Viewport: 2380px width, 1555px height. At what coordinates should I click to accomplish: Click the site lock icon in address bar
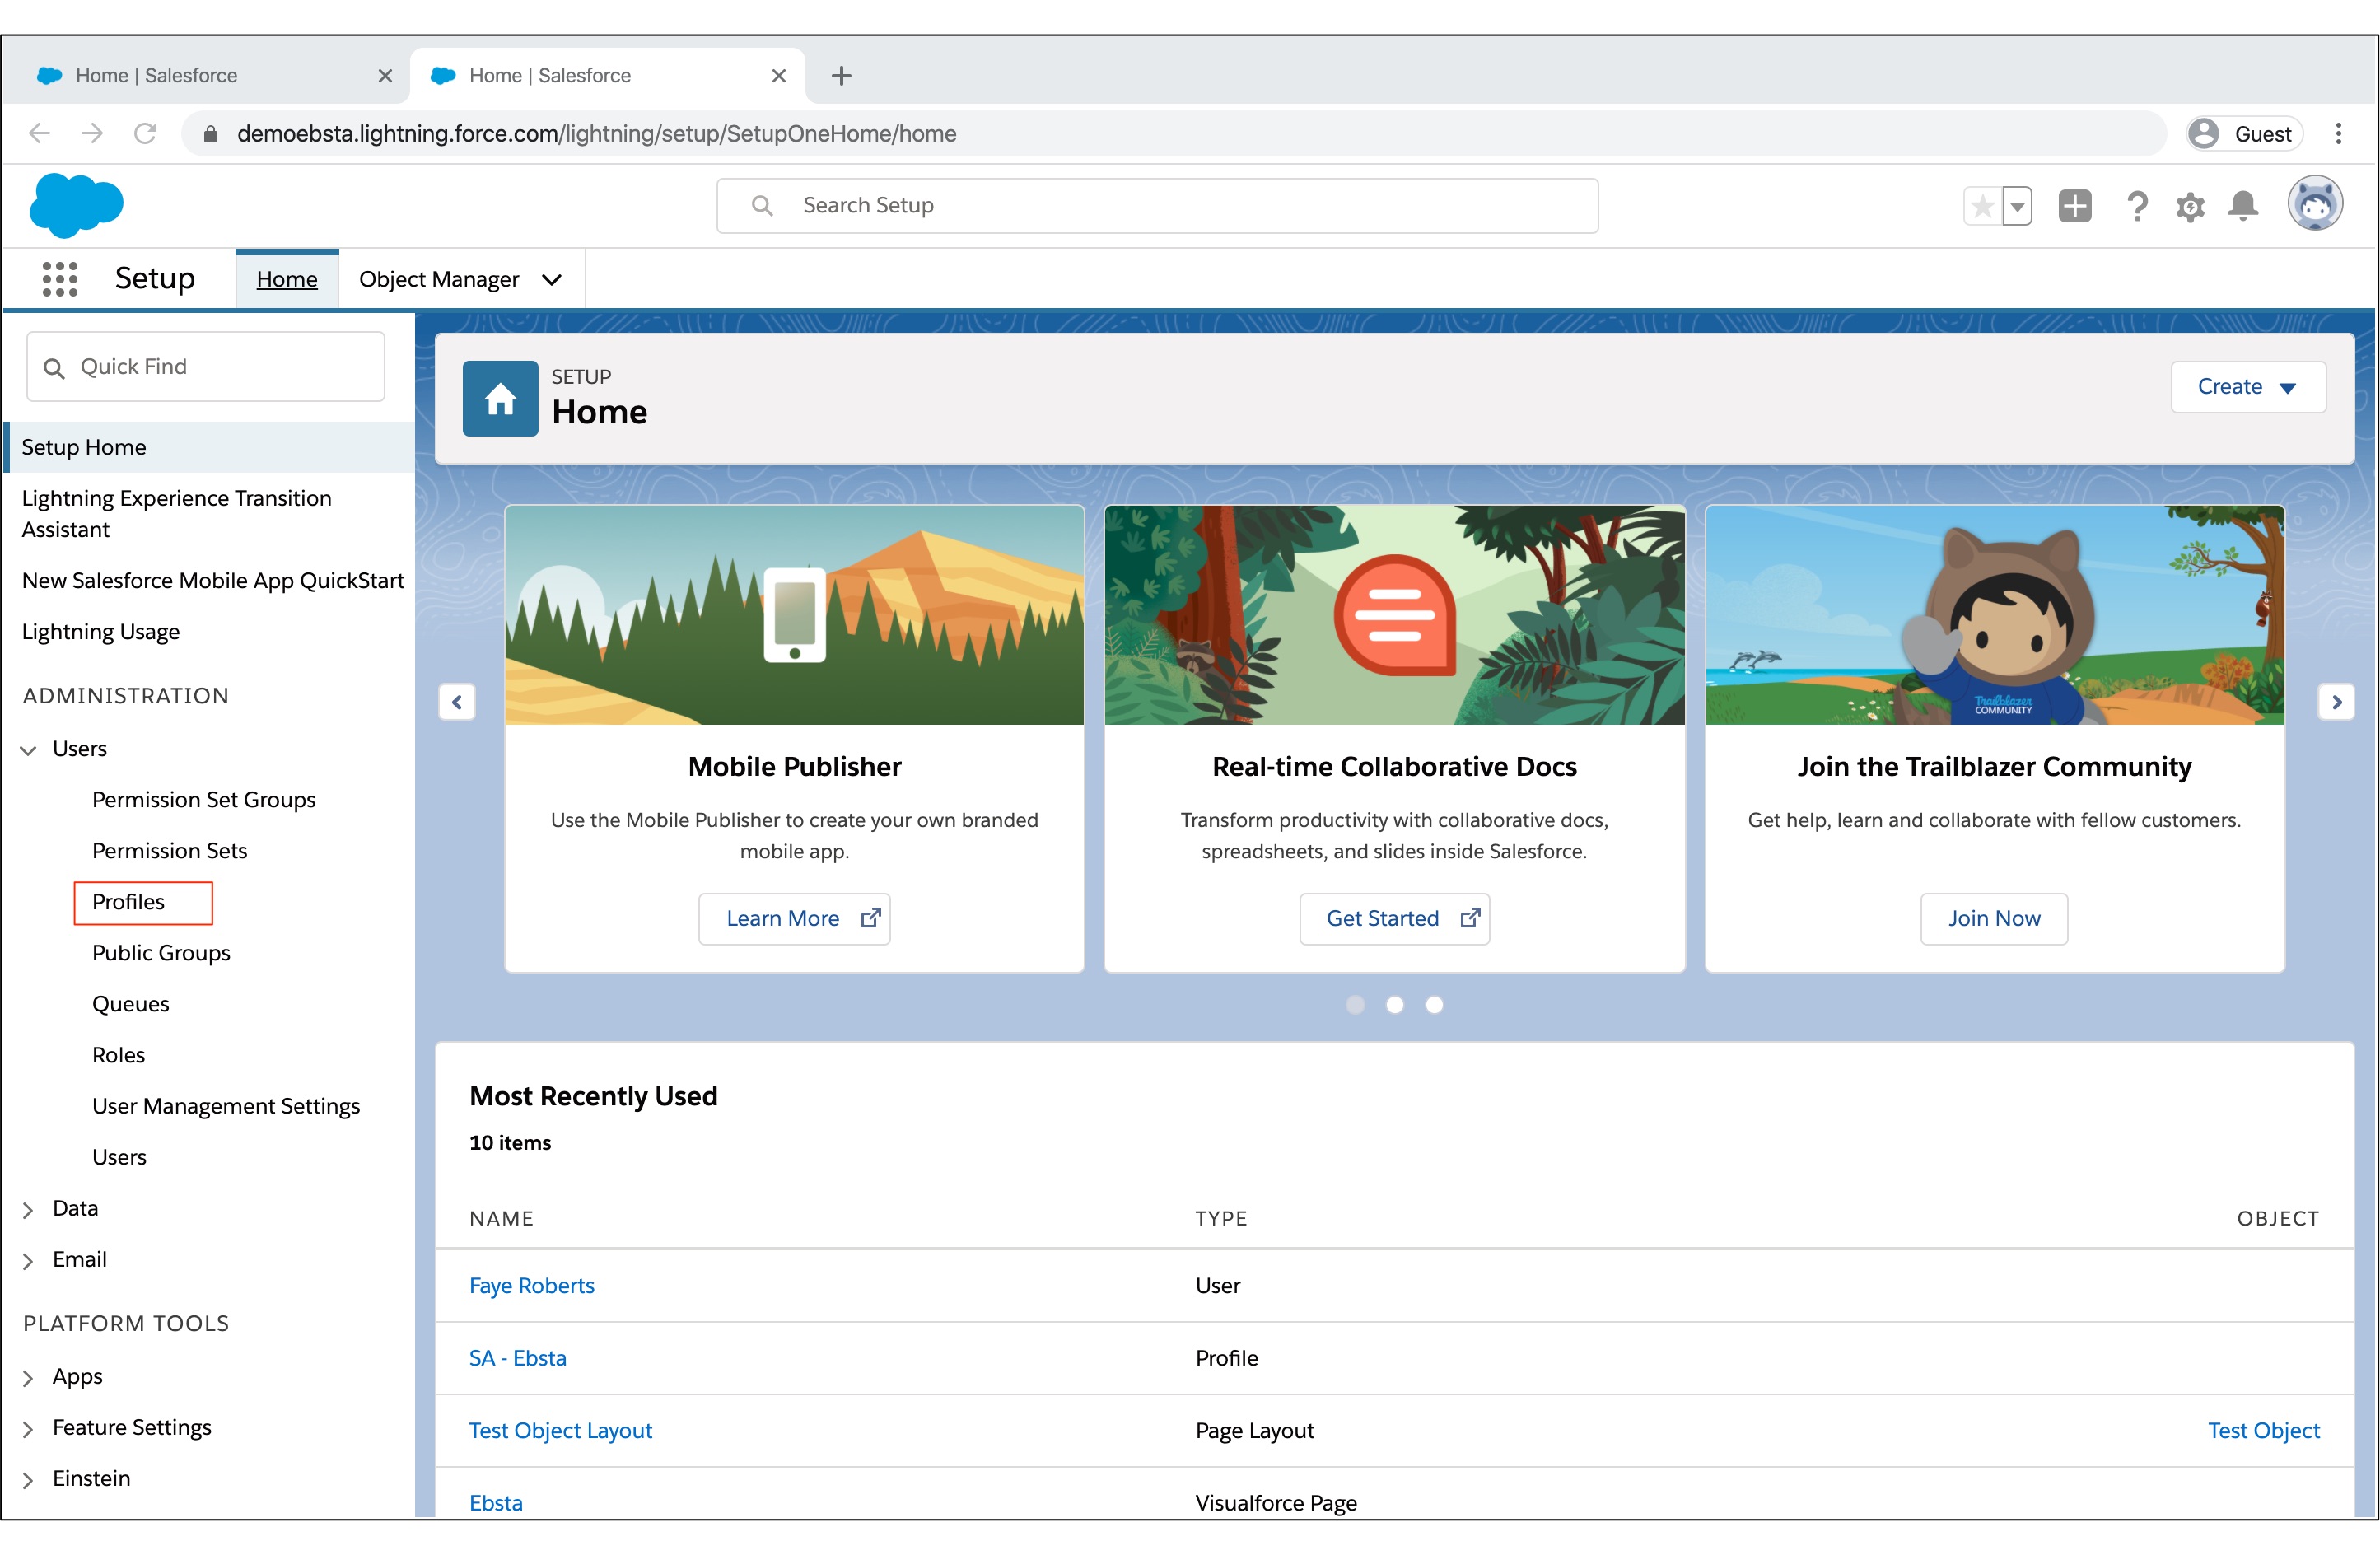coord(210,134)
